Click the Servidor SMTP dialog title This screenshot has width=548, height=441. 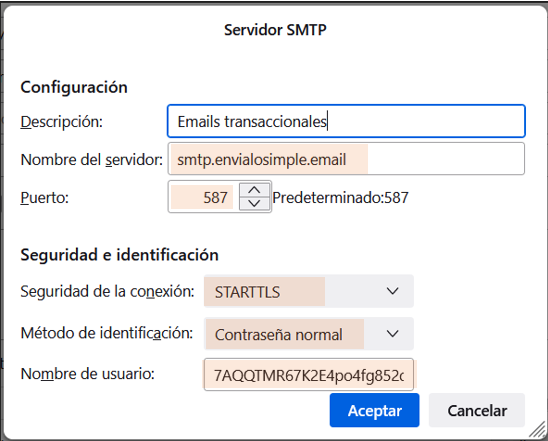(x=275, y=30)
